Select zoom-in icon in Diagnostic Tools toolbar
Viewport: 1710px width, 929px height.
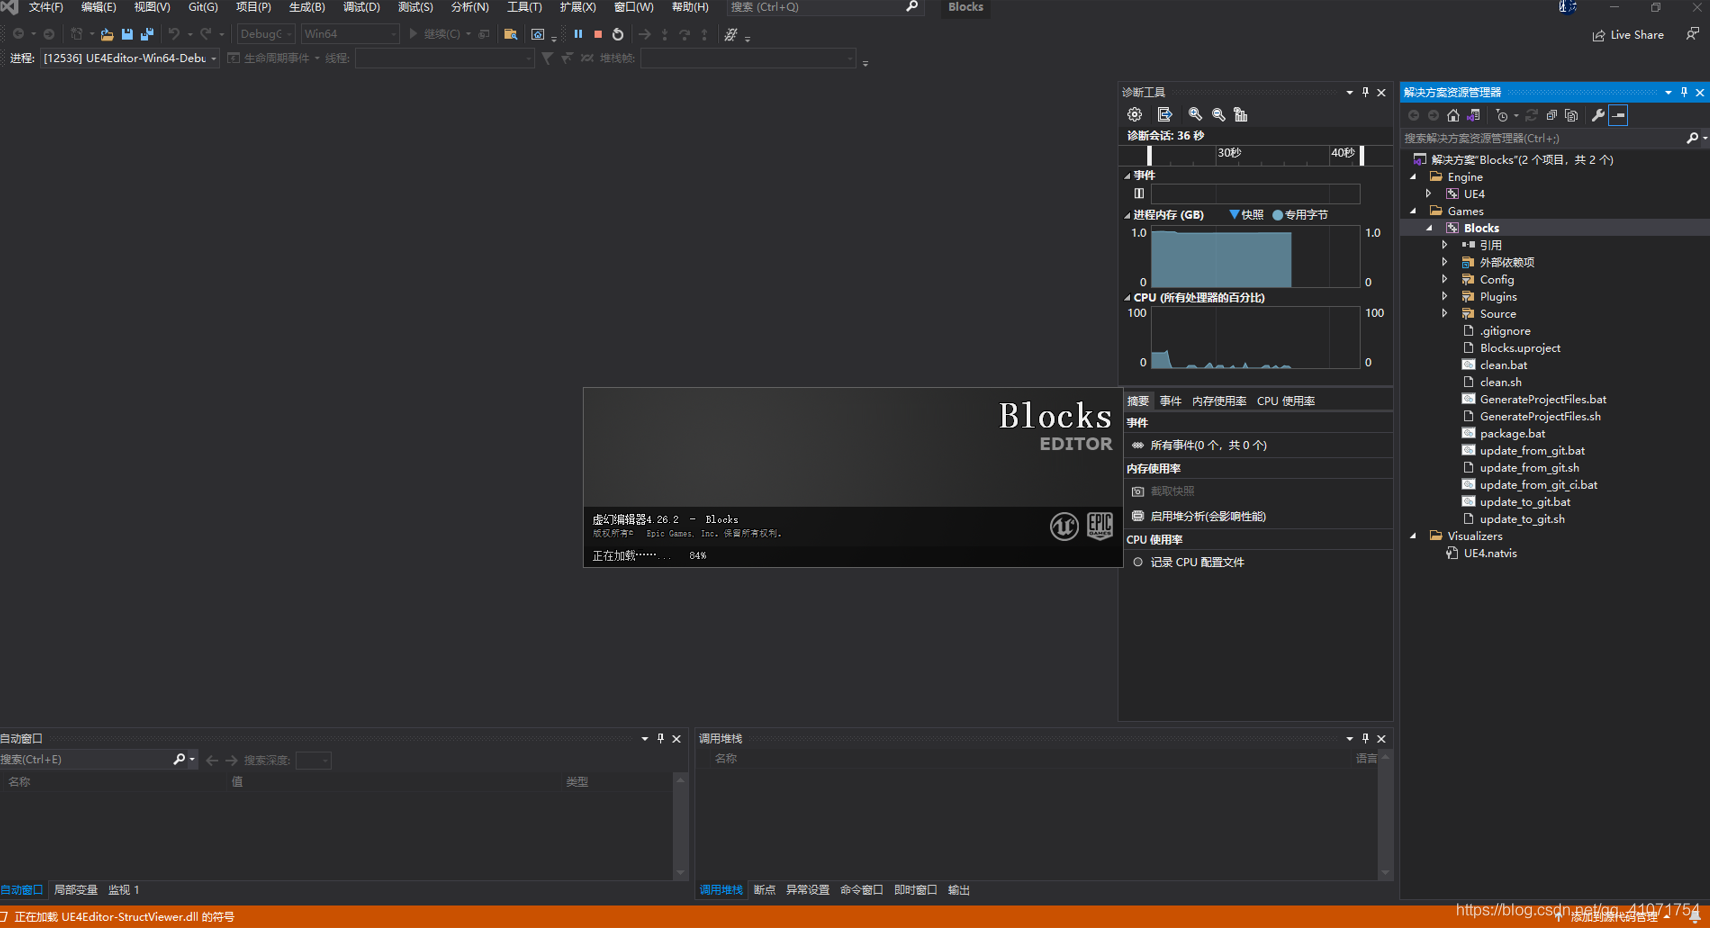click(1195, 114)
